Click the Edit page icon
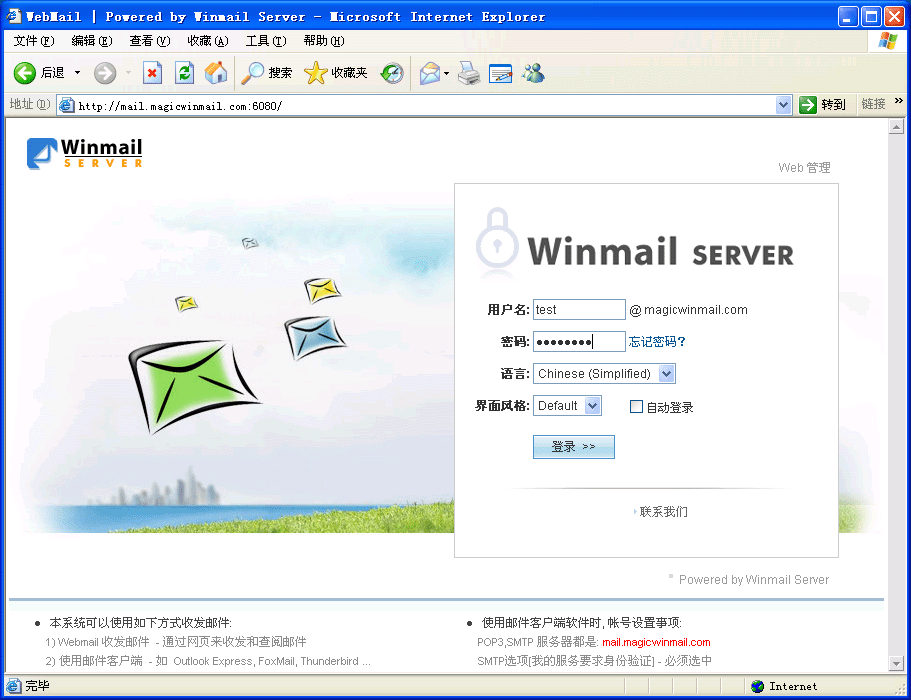Viewport: 911px width, 700px height. tap(500, 73)
